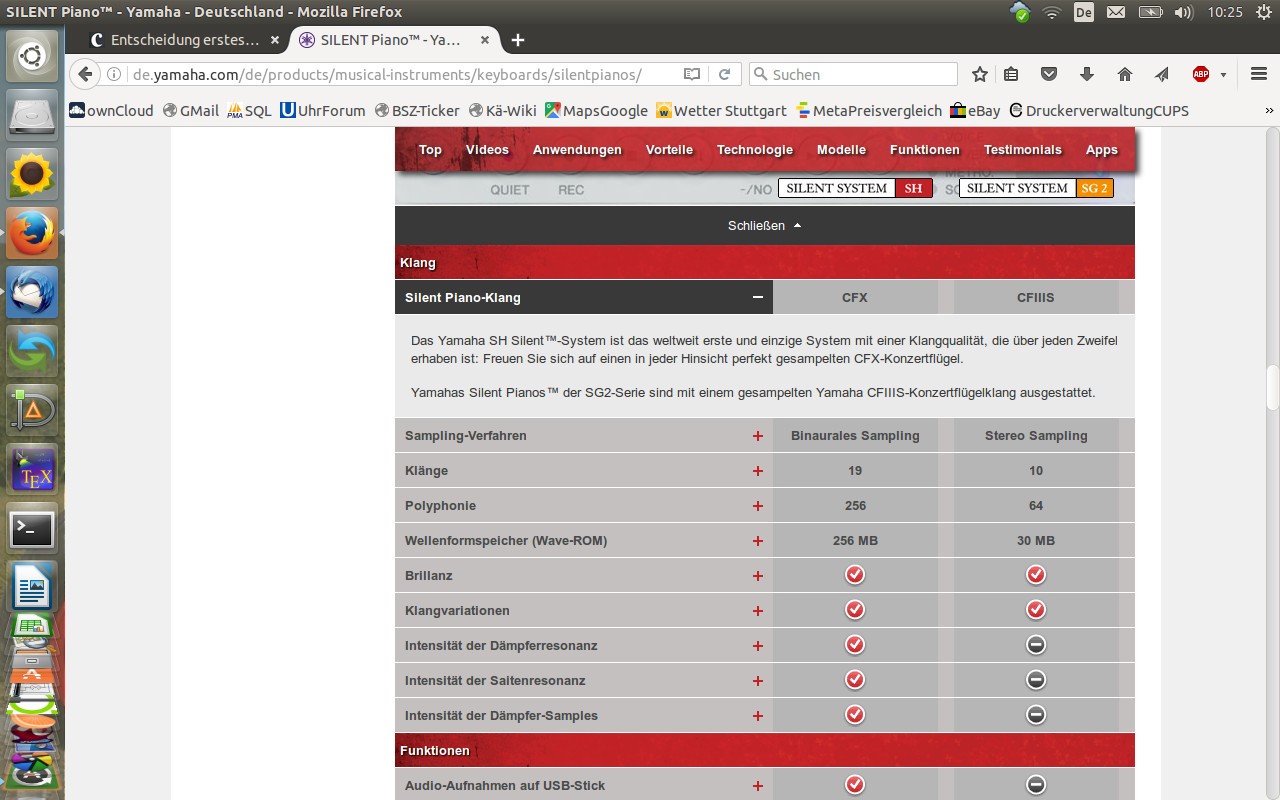Open the Firefox hamburger menu

pos(1259,74)
